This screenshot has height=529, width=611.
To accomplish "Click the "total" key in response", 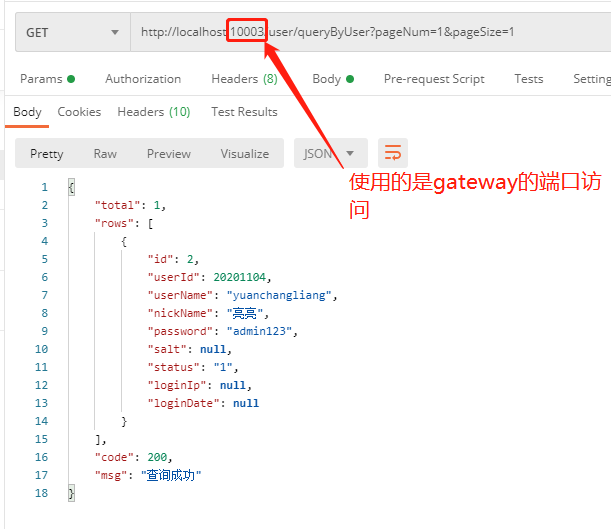I will pyautogui.click(x=117, y=205).
